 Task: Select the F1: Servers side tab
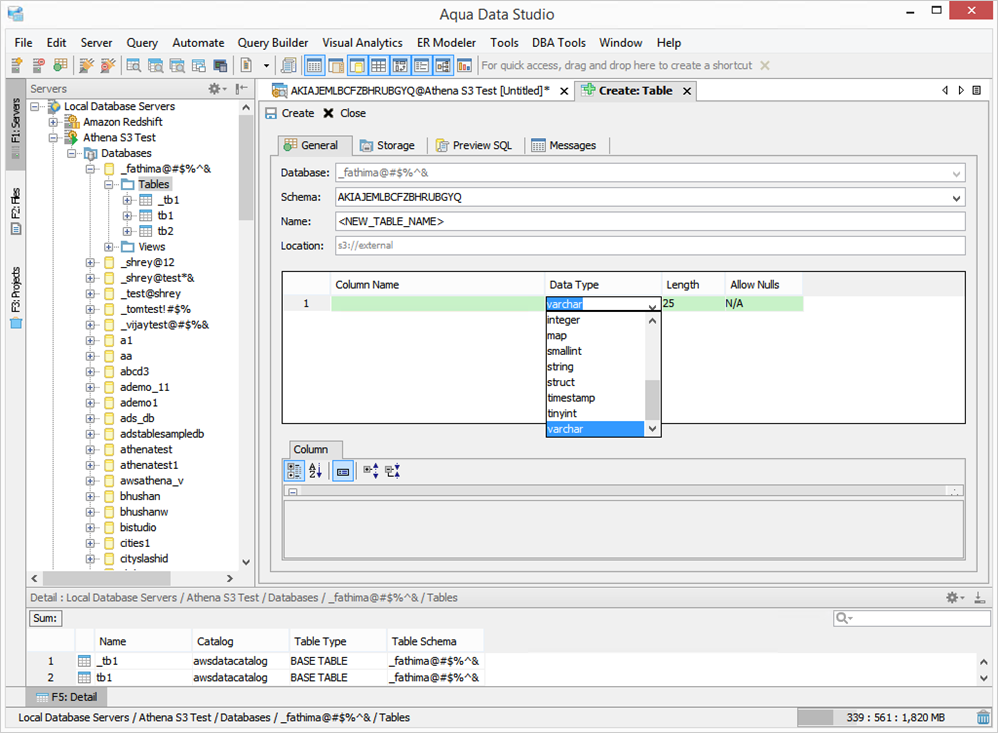[16, 125]
